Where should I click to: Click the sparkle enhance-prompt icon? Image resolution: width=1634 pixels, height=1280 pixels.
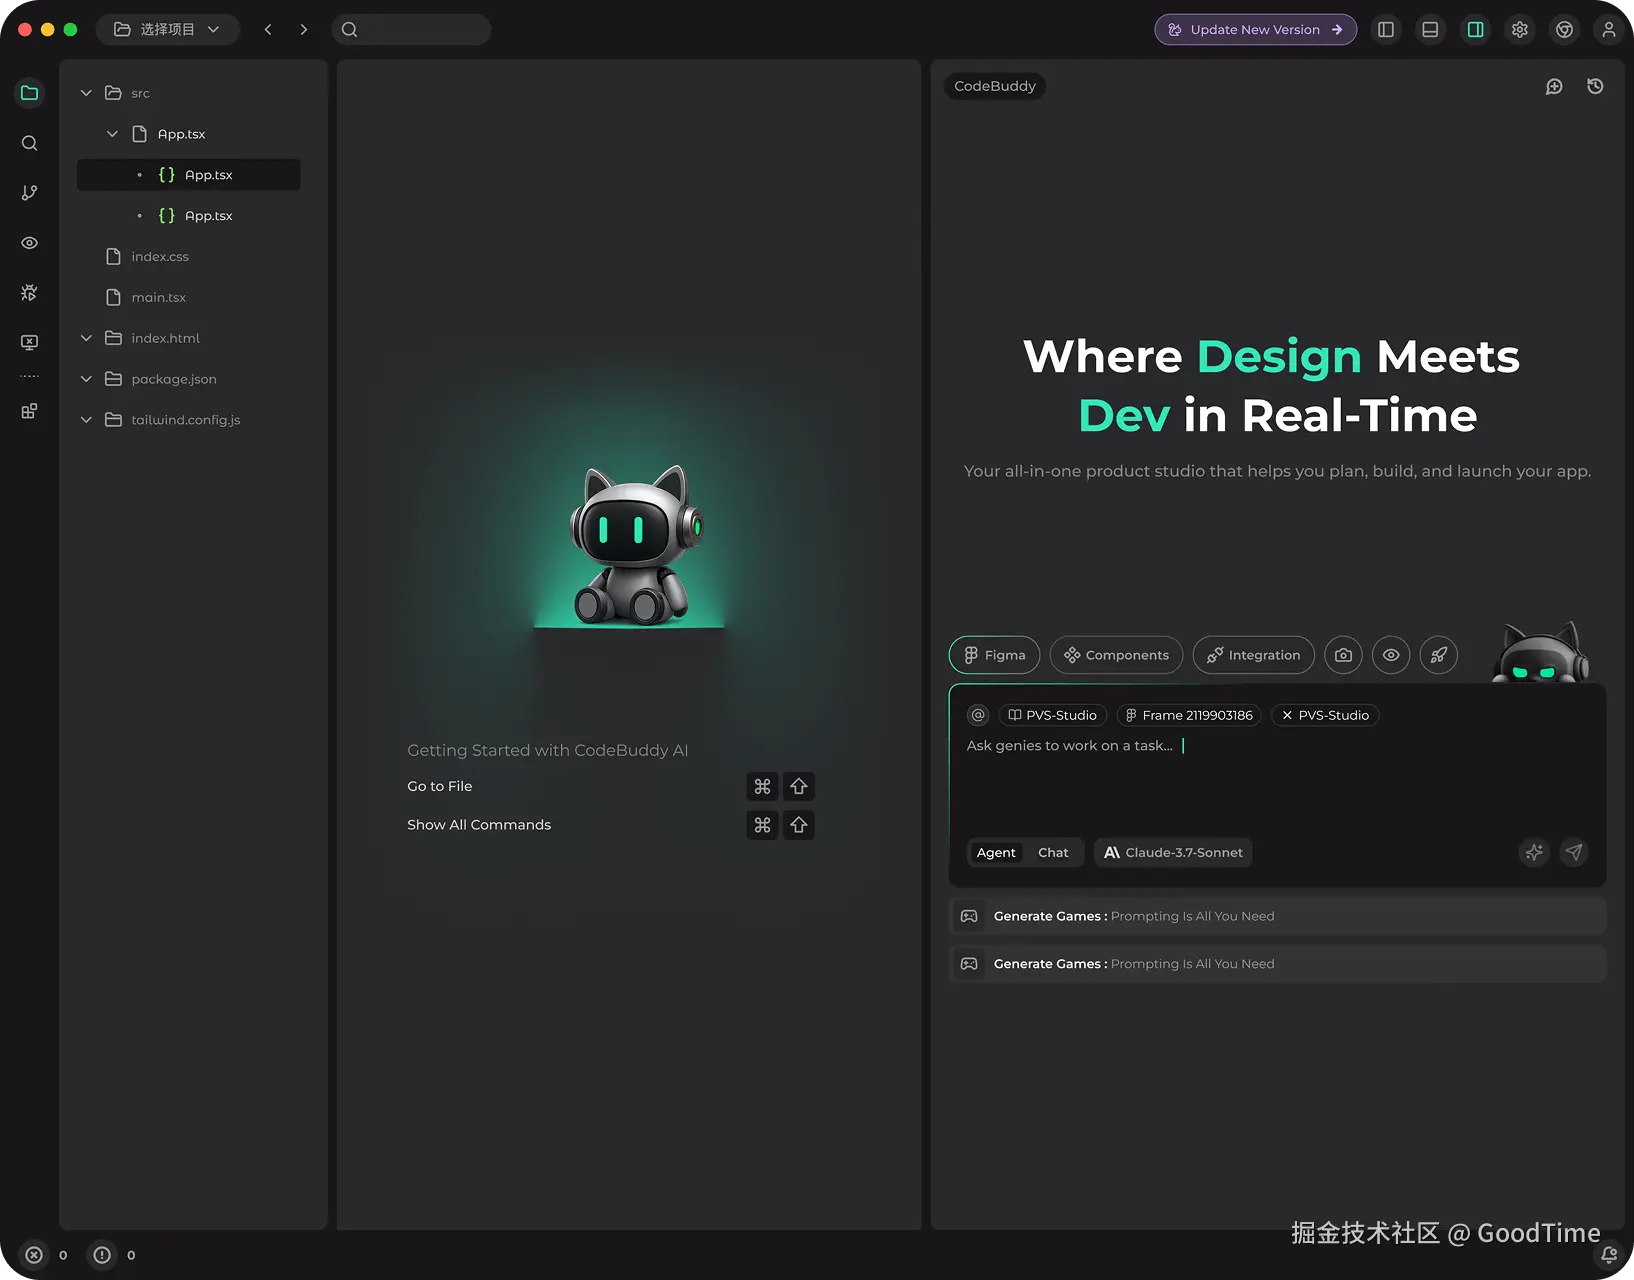(x=1534, y=852)
